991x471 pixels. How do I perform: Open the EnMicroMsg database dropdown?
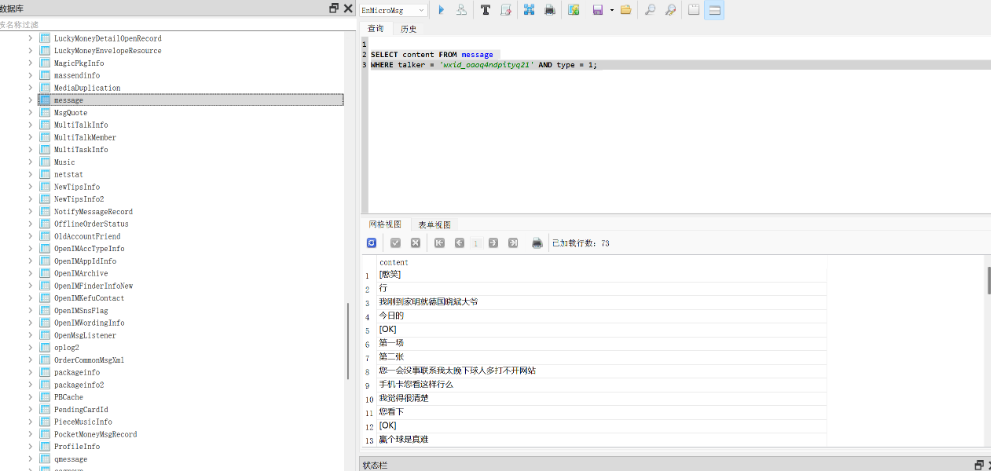tap(393, 10)
